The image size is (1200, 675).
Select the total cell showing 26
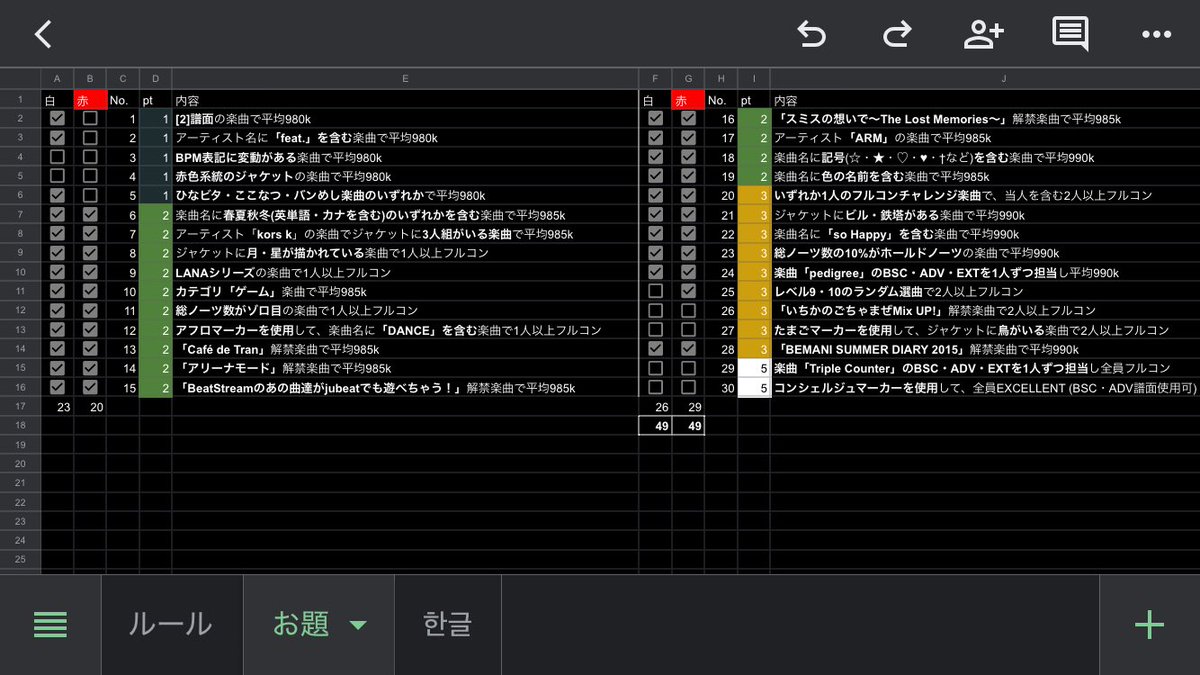[x=655, y=407]
